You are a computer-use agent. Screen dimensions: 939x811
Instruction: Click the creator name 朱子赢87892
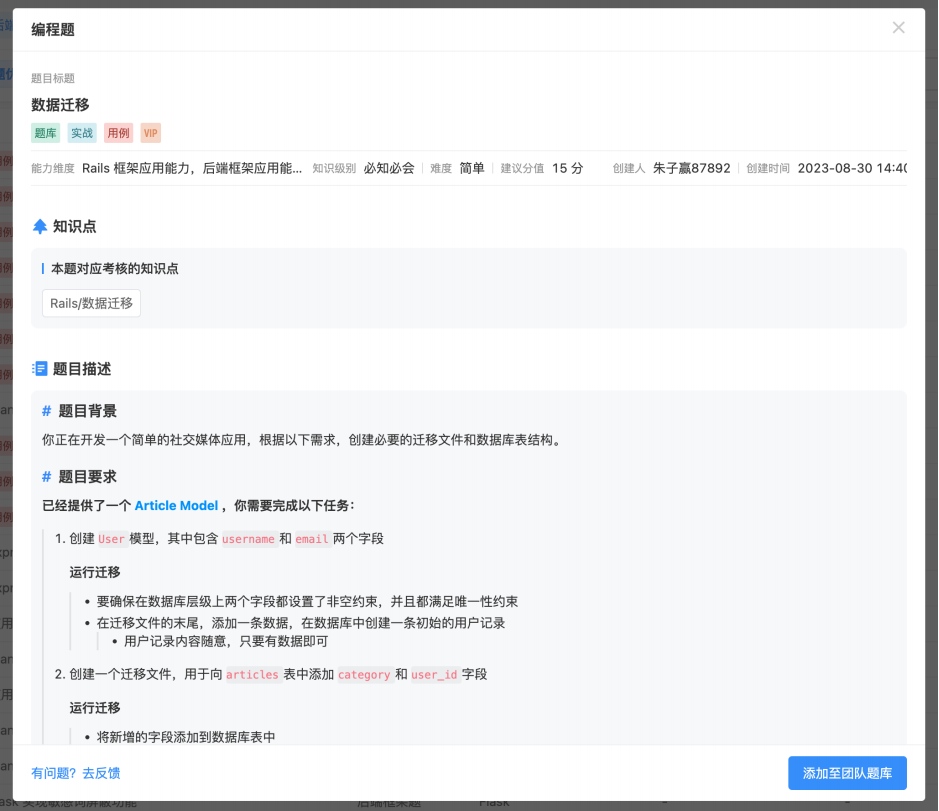click(x=692, y=168)
